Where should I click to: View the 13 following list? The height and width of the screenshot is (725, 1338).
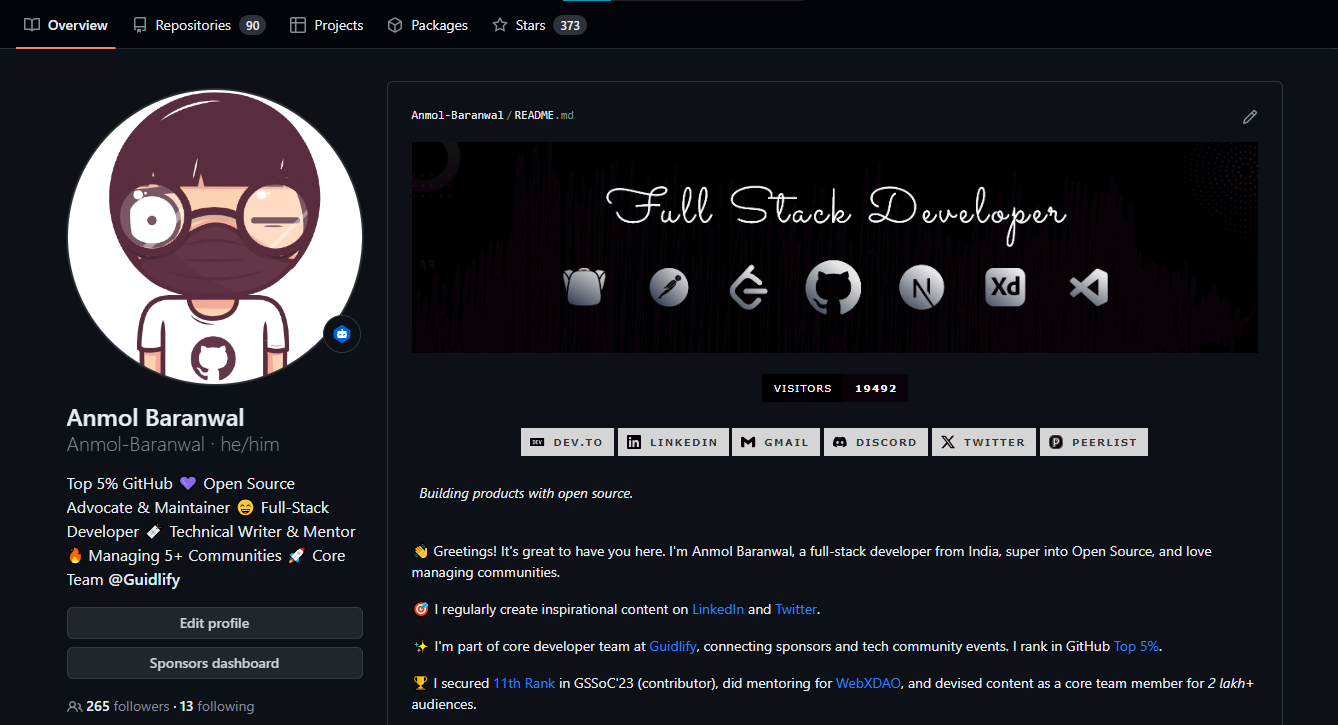point(217,706)
